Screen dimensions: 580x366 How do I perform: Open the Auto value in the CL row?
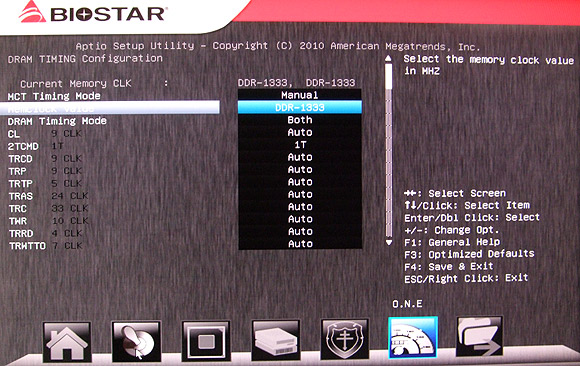(300, 132)
